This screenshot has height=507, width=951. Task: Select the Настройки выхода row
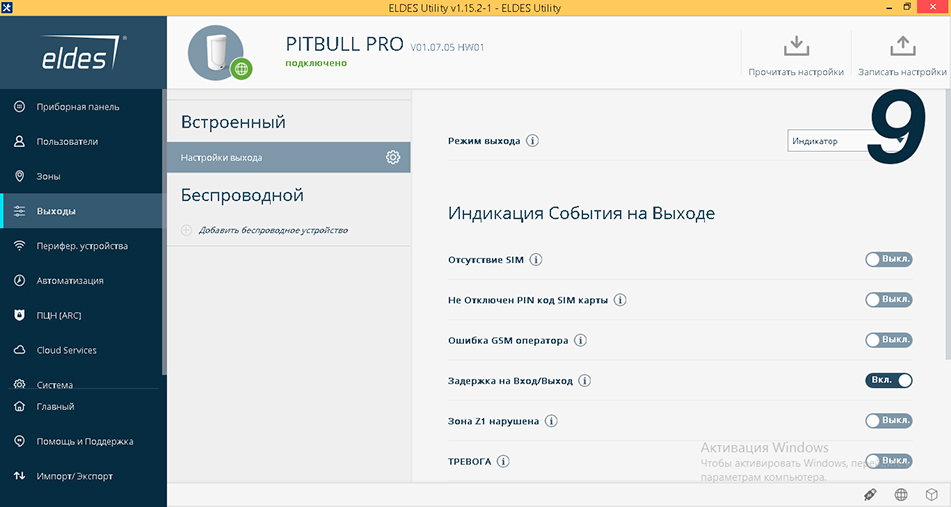[x=289, y=157]
